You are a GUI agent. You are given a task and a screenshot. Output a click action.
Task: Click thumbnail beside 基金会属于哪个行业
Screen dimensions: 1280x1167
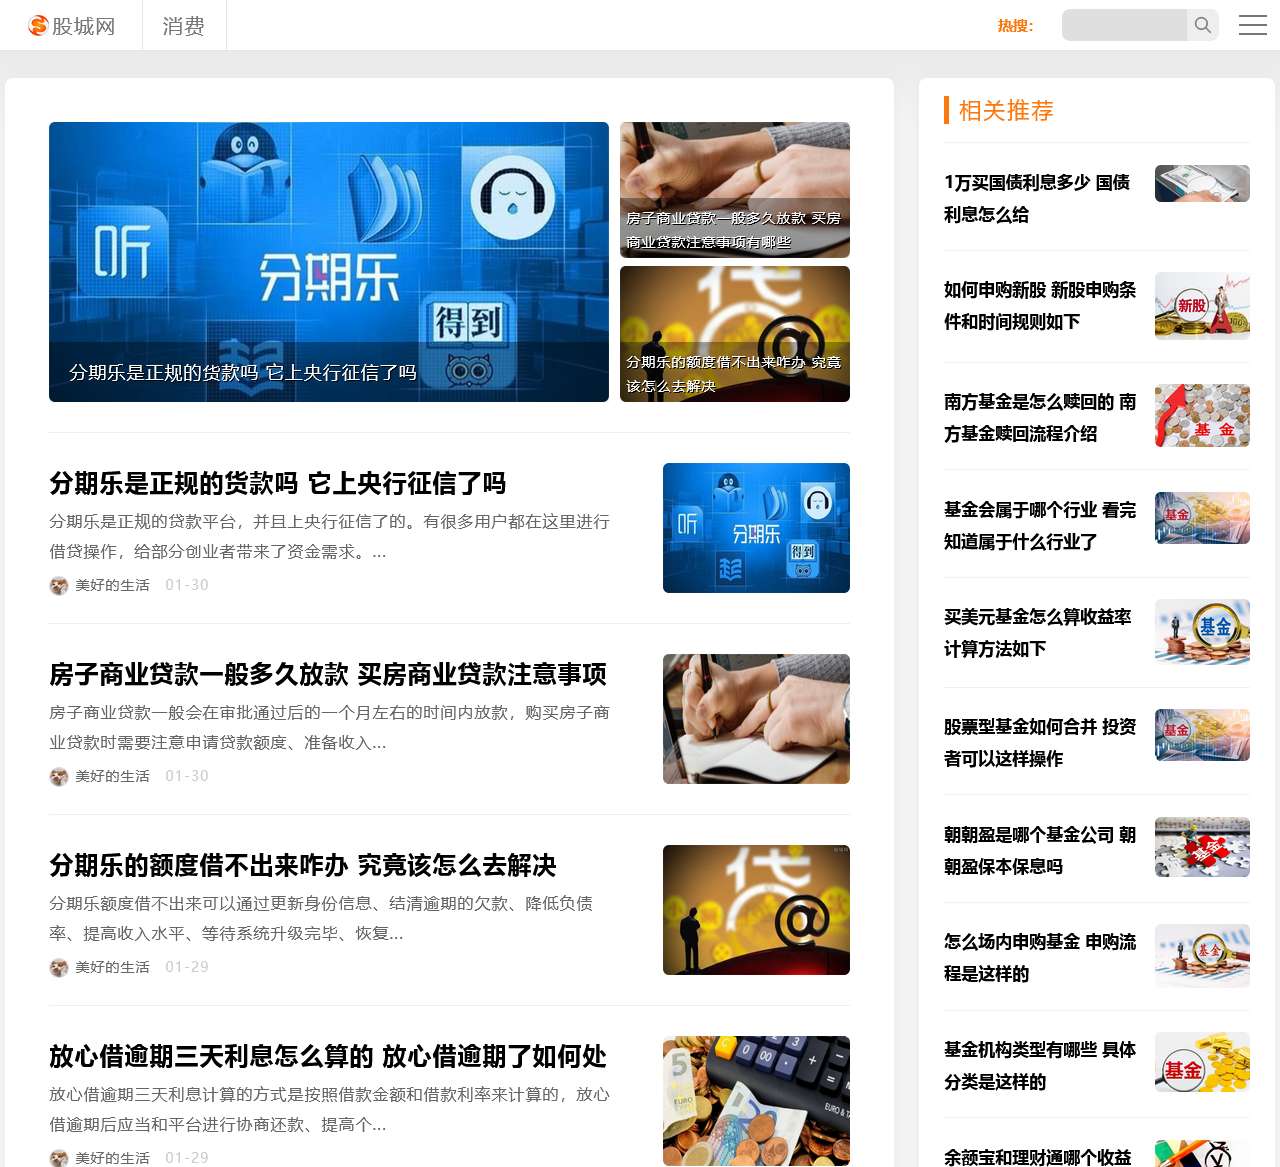coord(1202,518)
